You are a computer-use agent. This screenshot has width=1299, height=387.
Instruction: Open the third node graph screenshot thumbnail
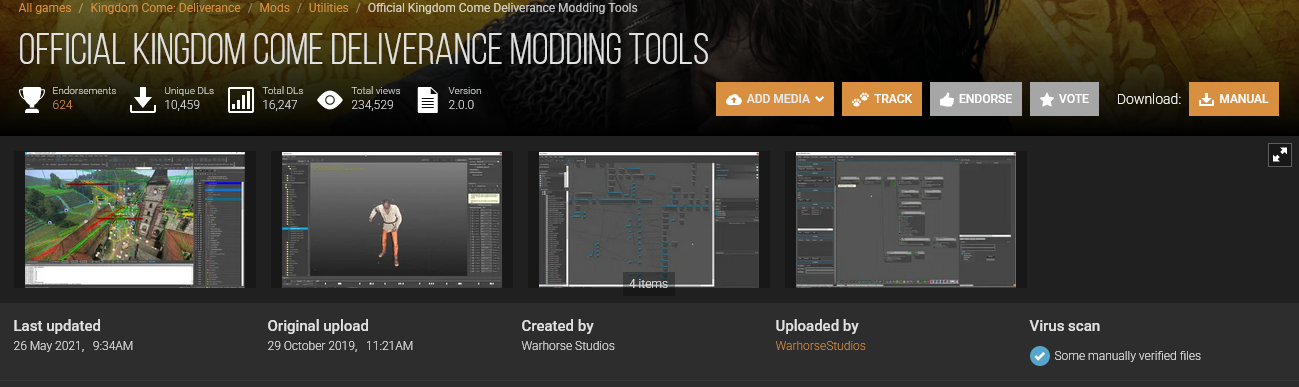(x=648, y=220)
